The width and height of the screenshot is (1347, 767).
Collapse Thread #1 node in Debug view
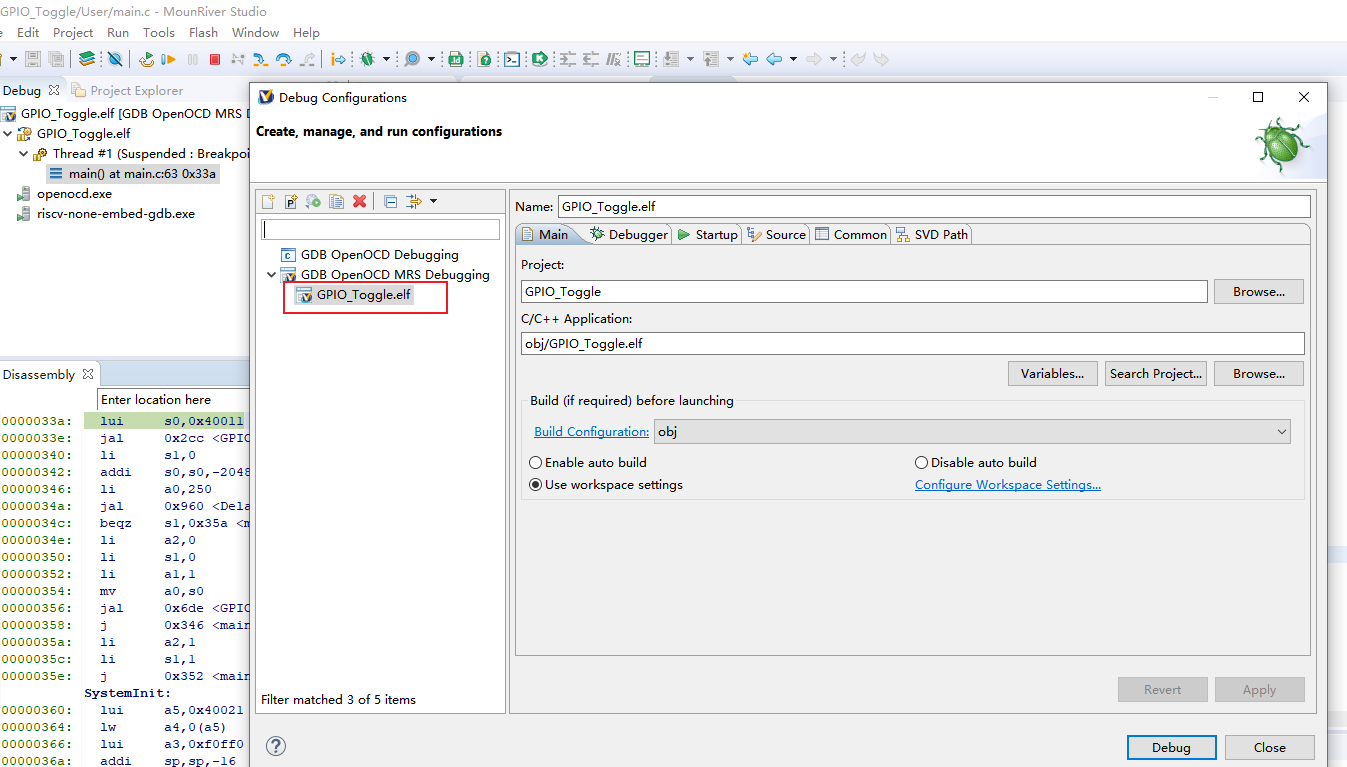[24, 154]
